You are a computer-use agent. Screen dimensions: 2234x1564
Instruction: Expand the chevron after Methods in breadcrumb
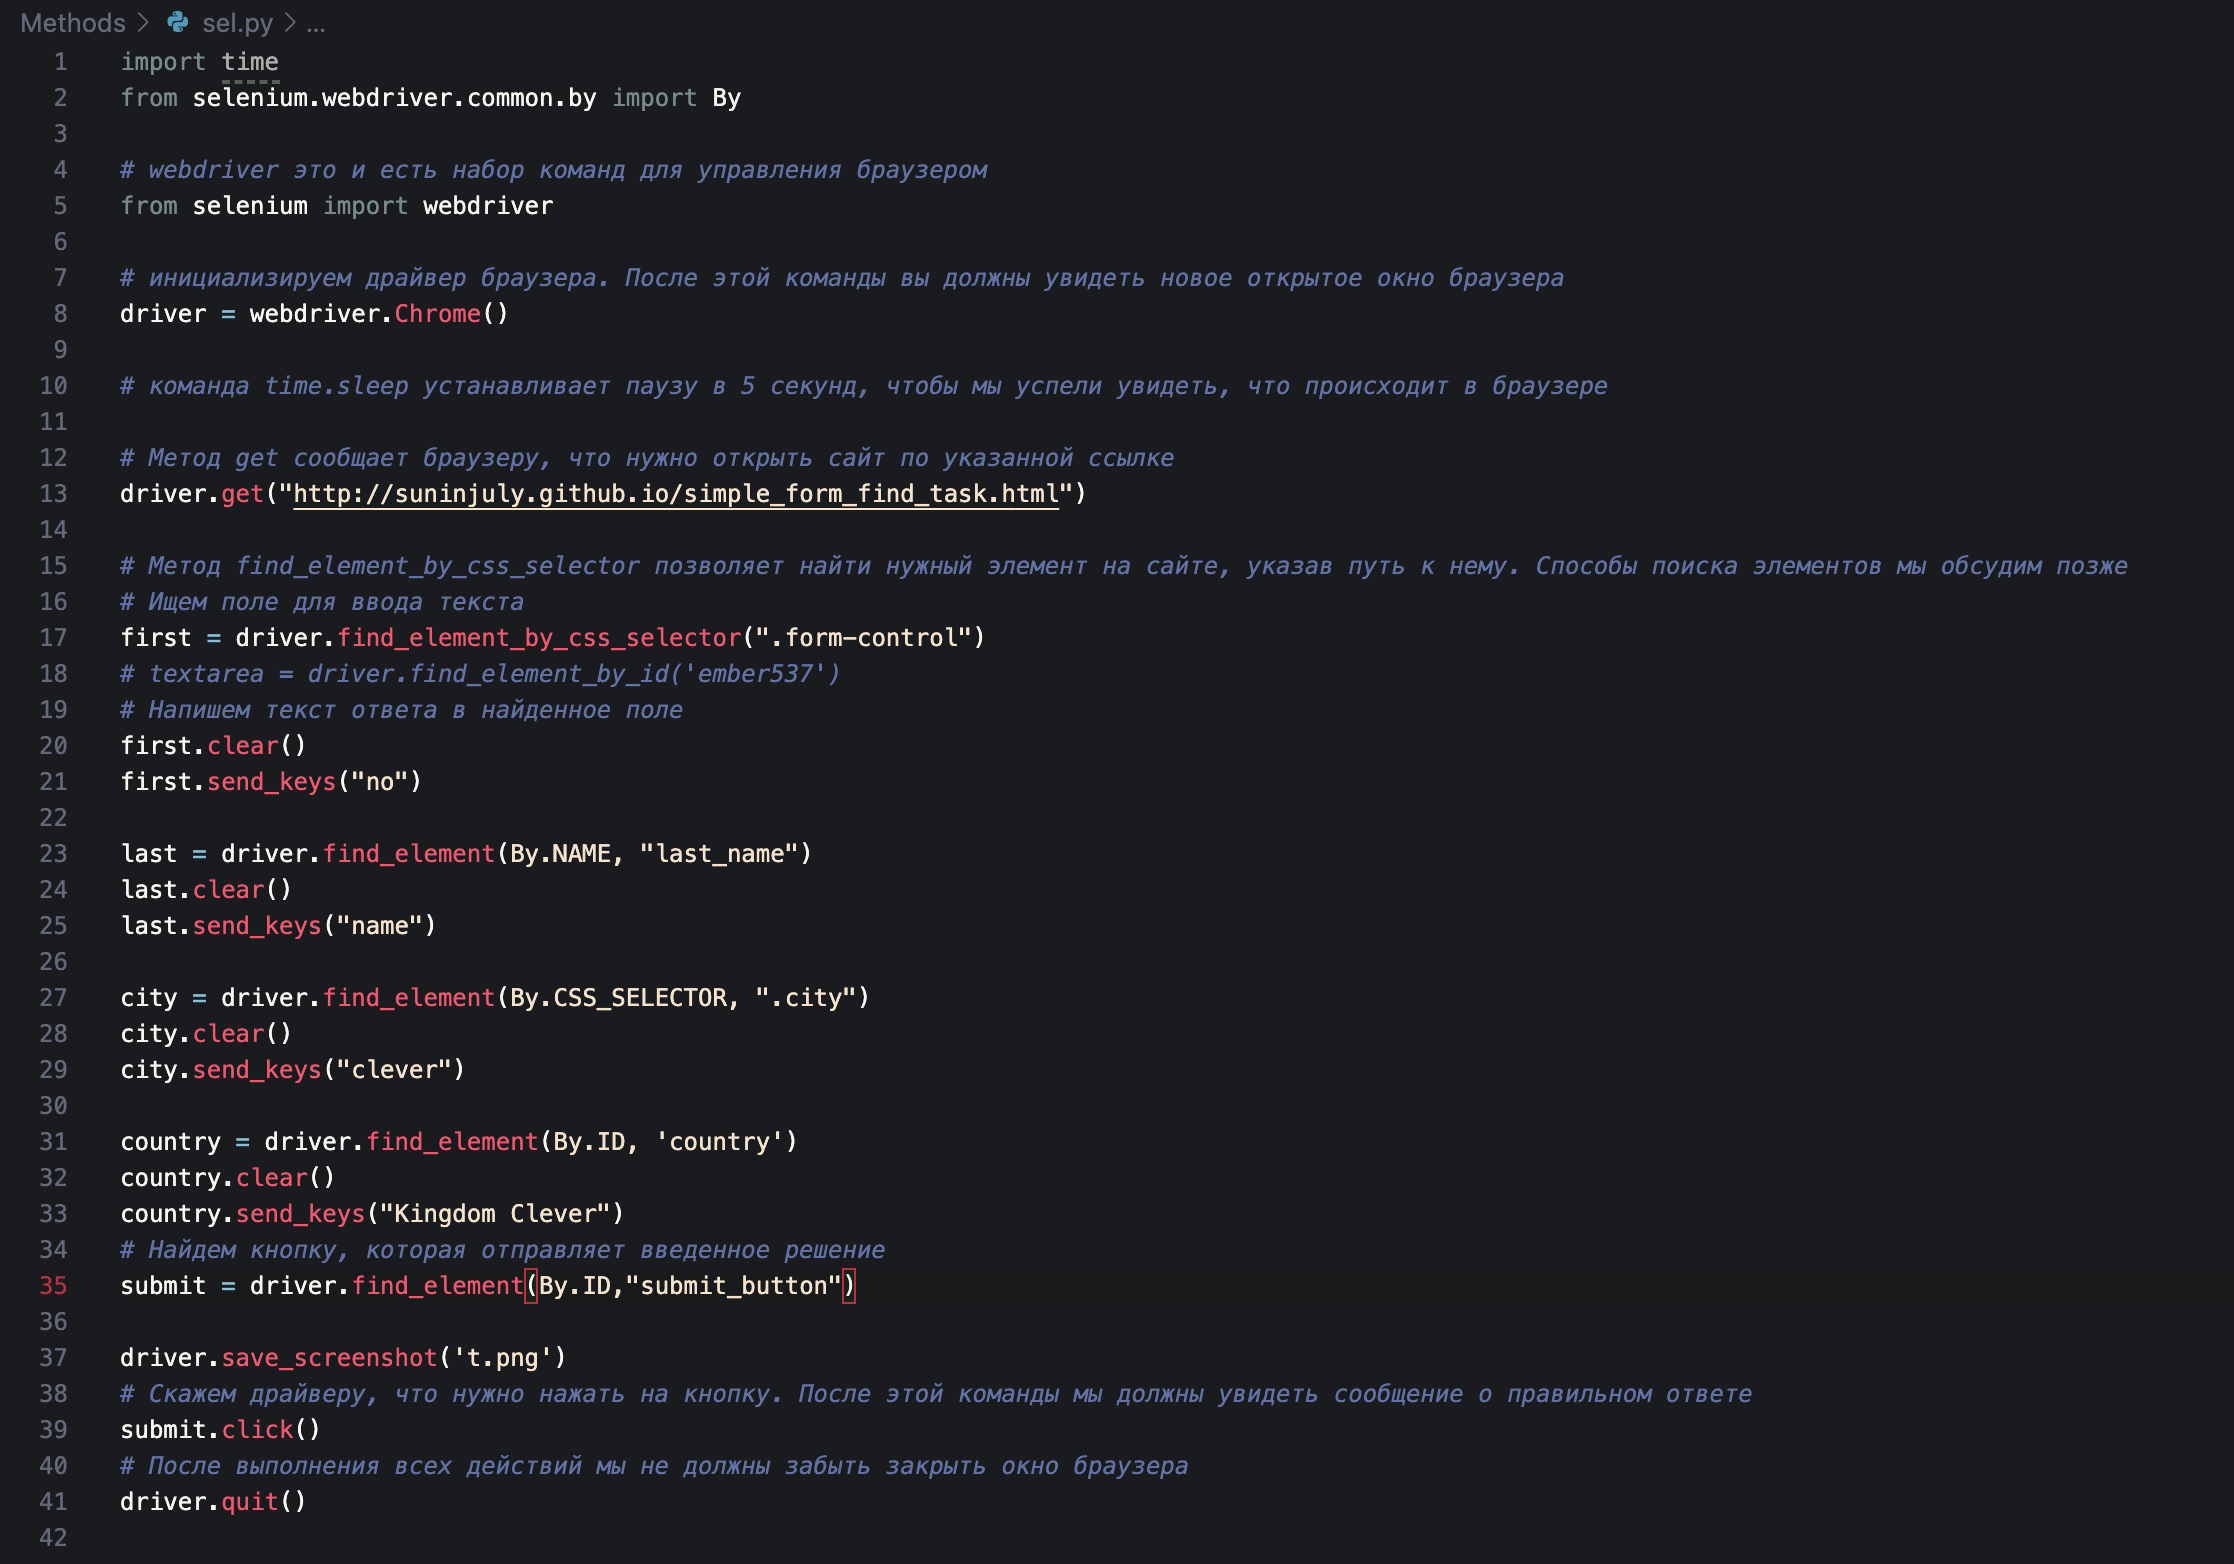click(x=144, y=22)
